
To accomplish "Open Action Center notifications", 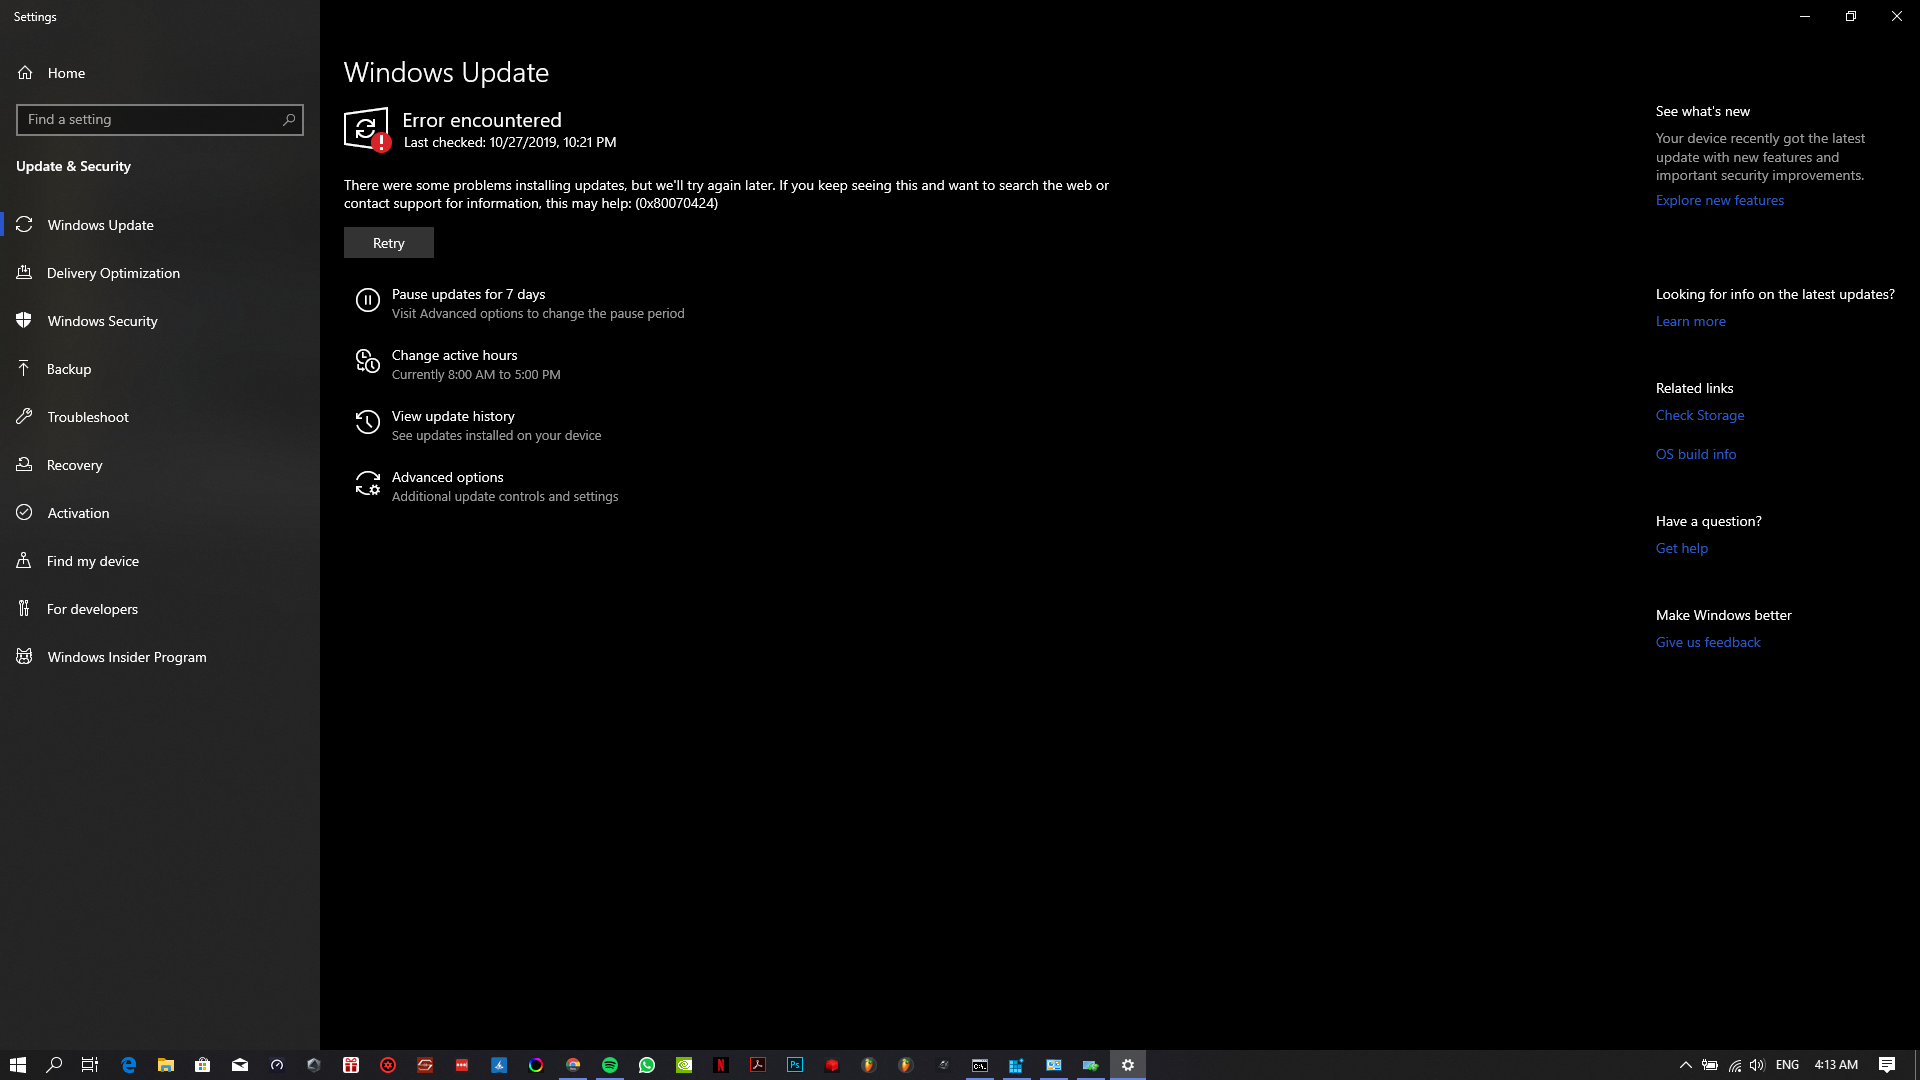I will [1887, 1065].
